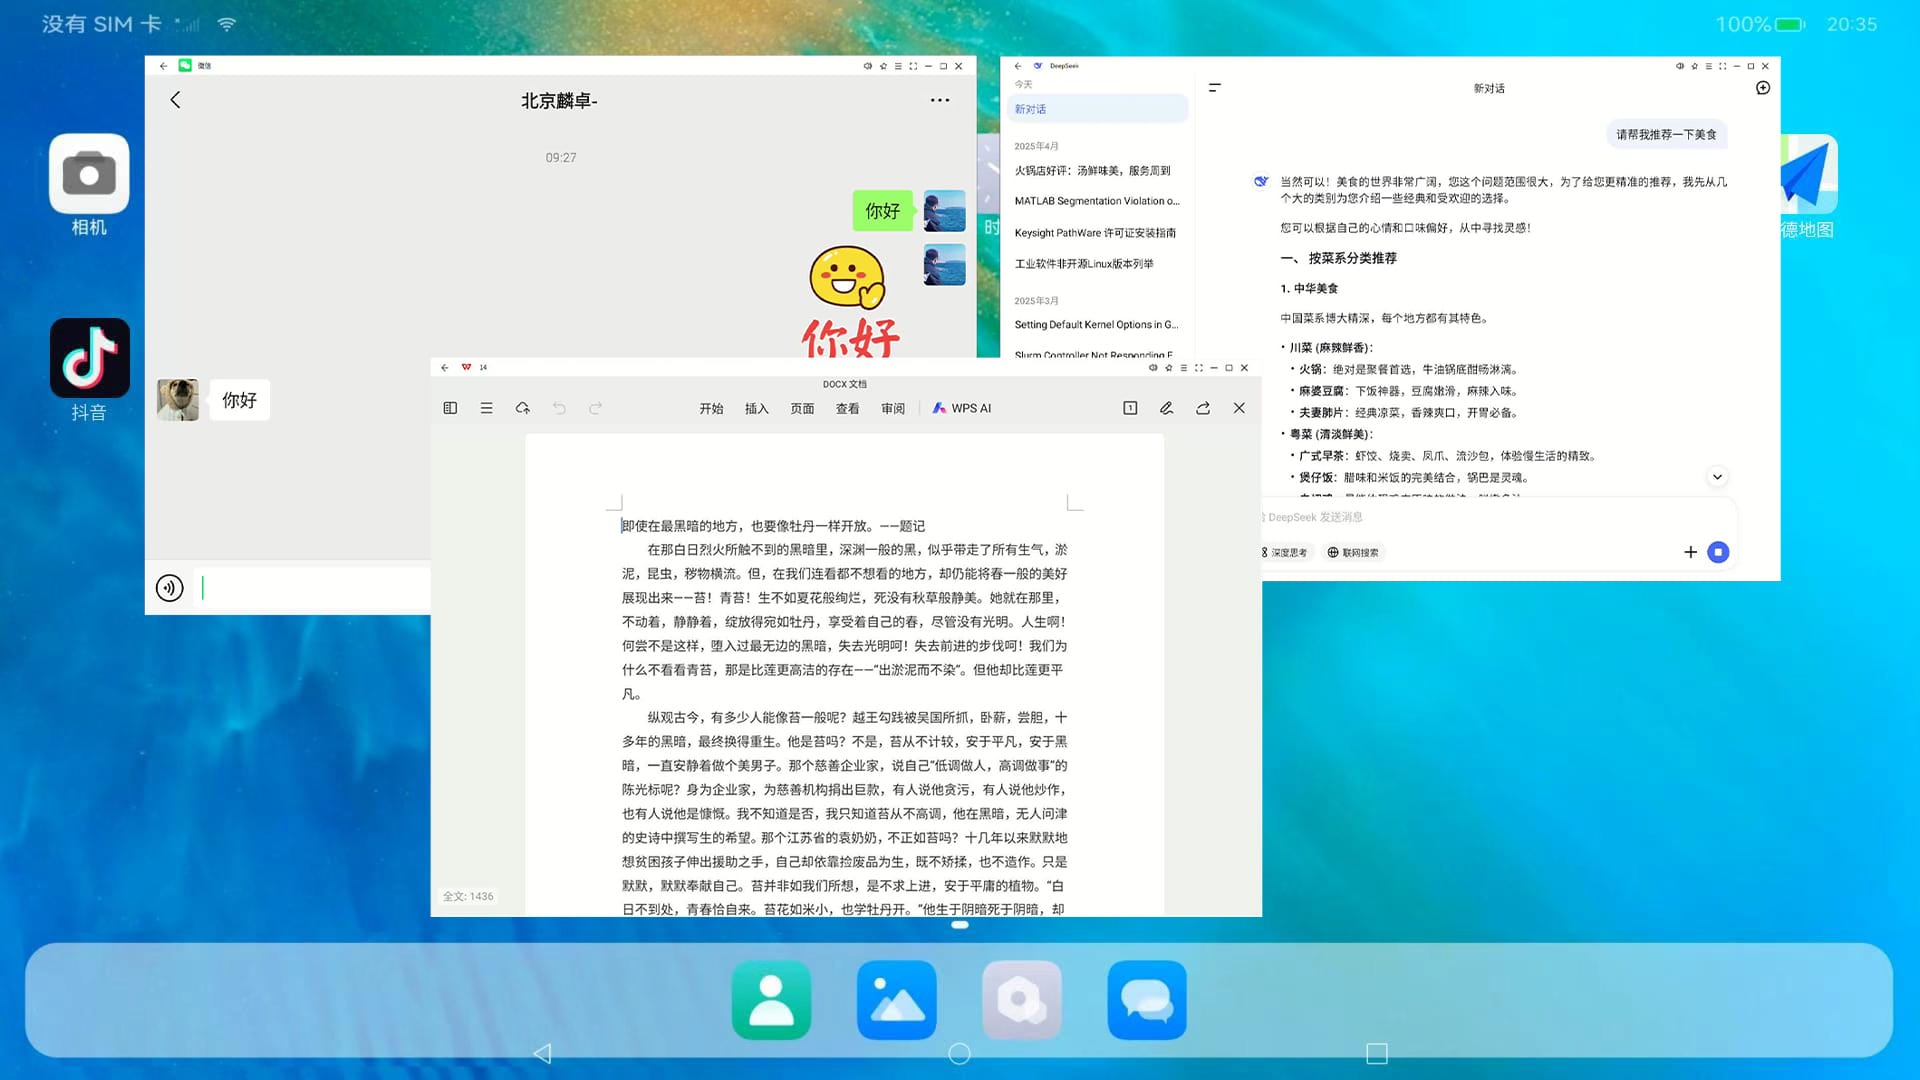Switch to 审阅 tab in WPS
The width and height of the screenshot is (1920, 1080).
coord(892,408)
